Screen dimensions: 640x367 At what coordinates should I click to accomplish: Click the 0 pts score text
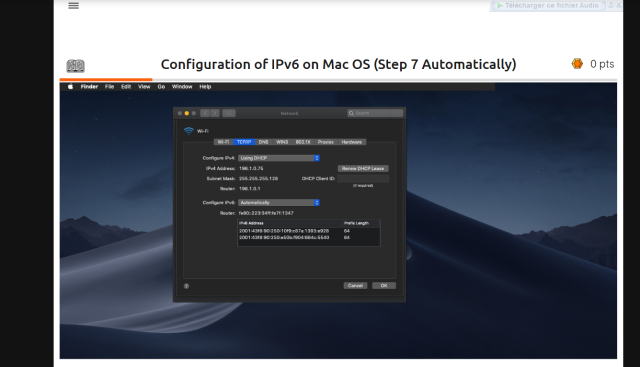[x=602, y=64]
